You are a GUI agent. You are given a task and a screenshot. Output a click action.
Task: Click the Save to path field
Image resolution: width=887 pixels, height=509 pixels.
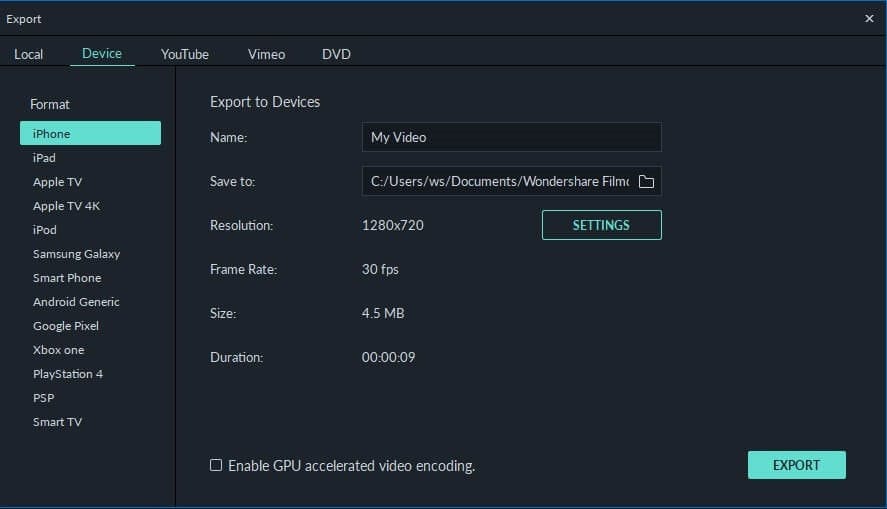coord(498,181)
